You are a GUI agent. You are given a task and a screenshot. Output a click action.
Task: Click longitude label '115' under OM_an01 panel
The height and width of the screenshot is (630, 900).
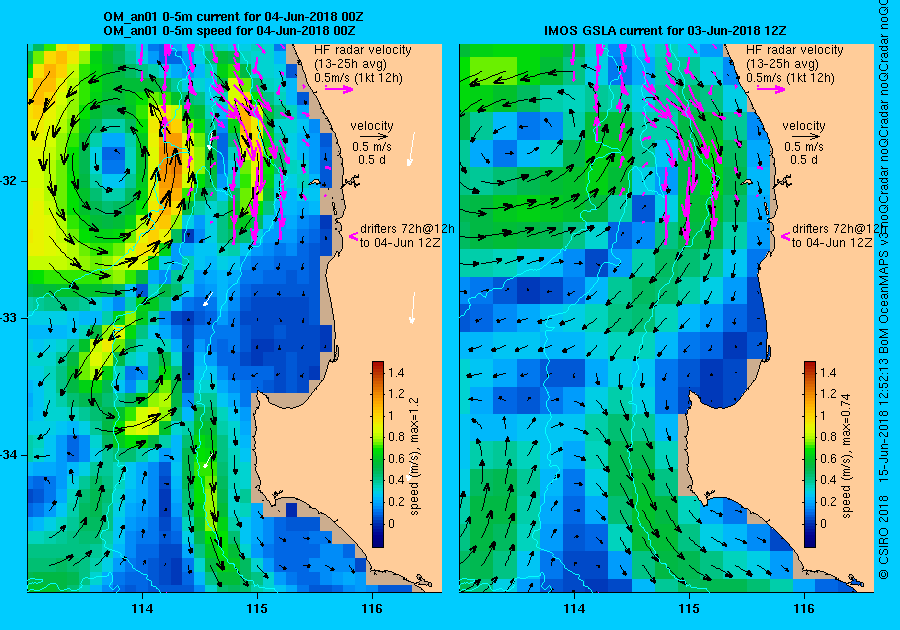[257, 609]
